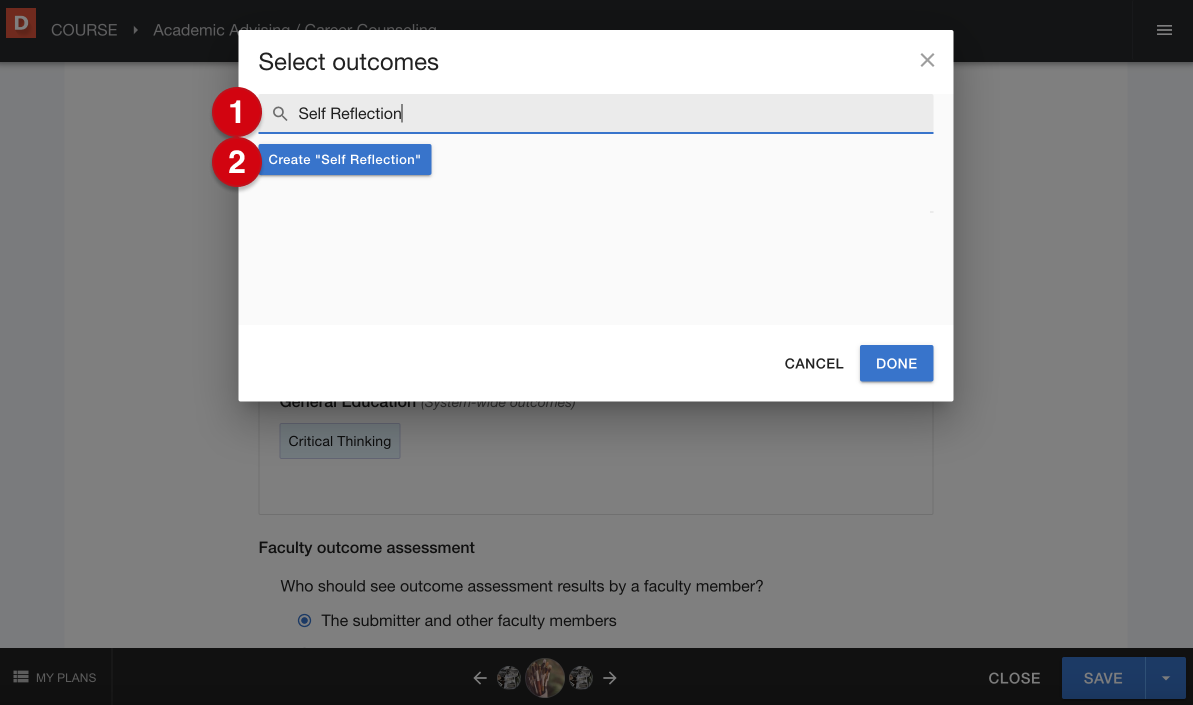Select the center brushes thumbnail
Viewport: 1193px width, 705px height.
(x=545, y=678)
